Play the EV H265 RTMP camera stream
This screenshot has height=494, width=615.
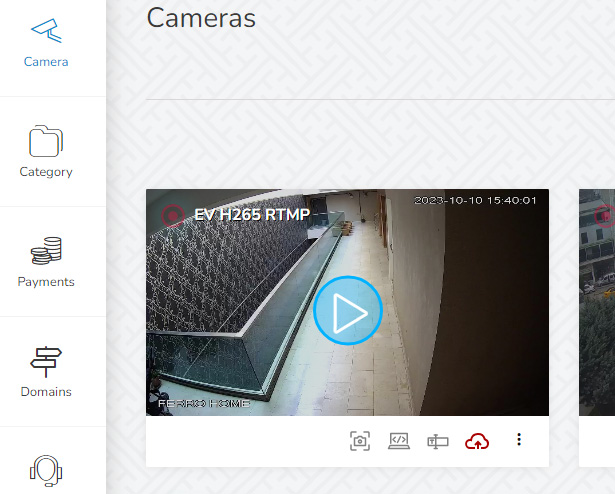tap(348, 310)
